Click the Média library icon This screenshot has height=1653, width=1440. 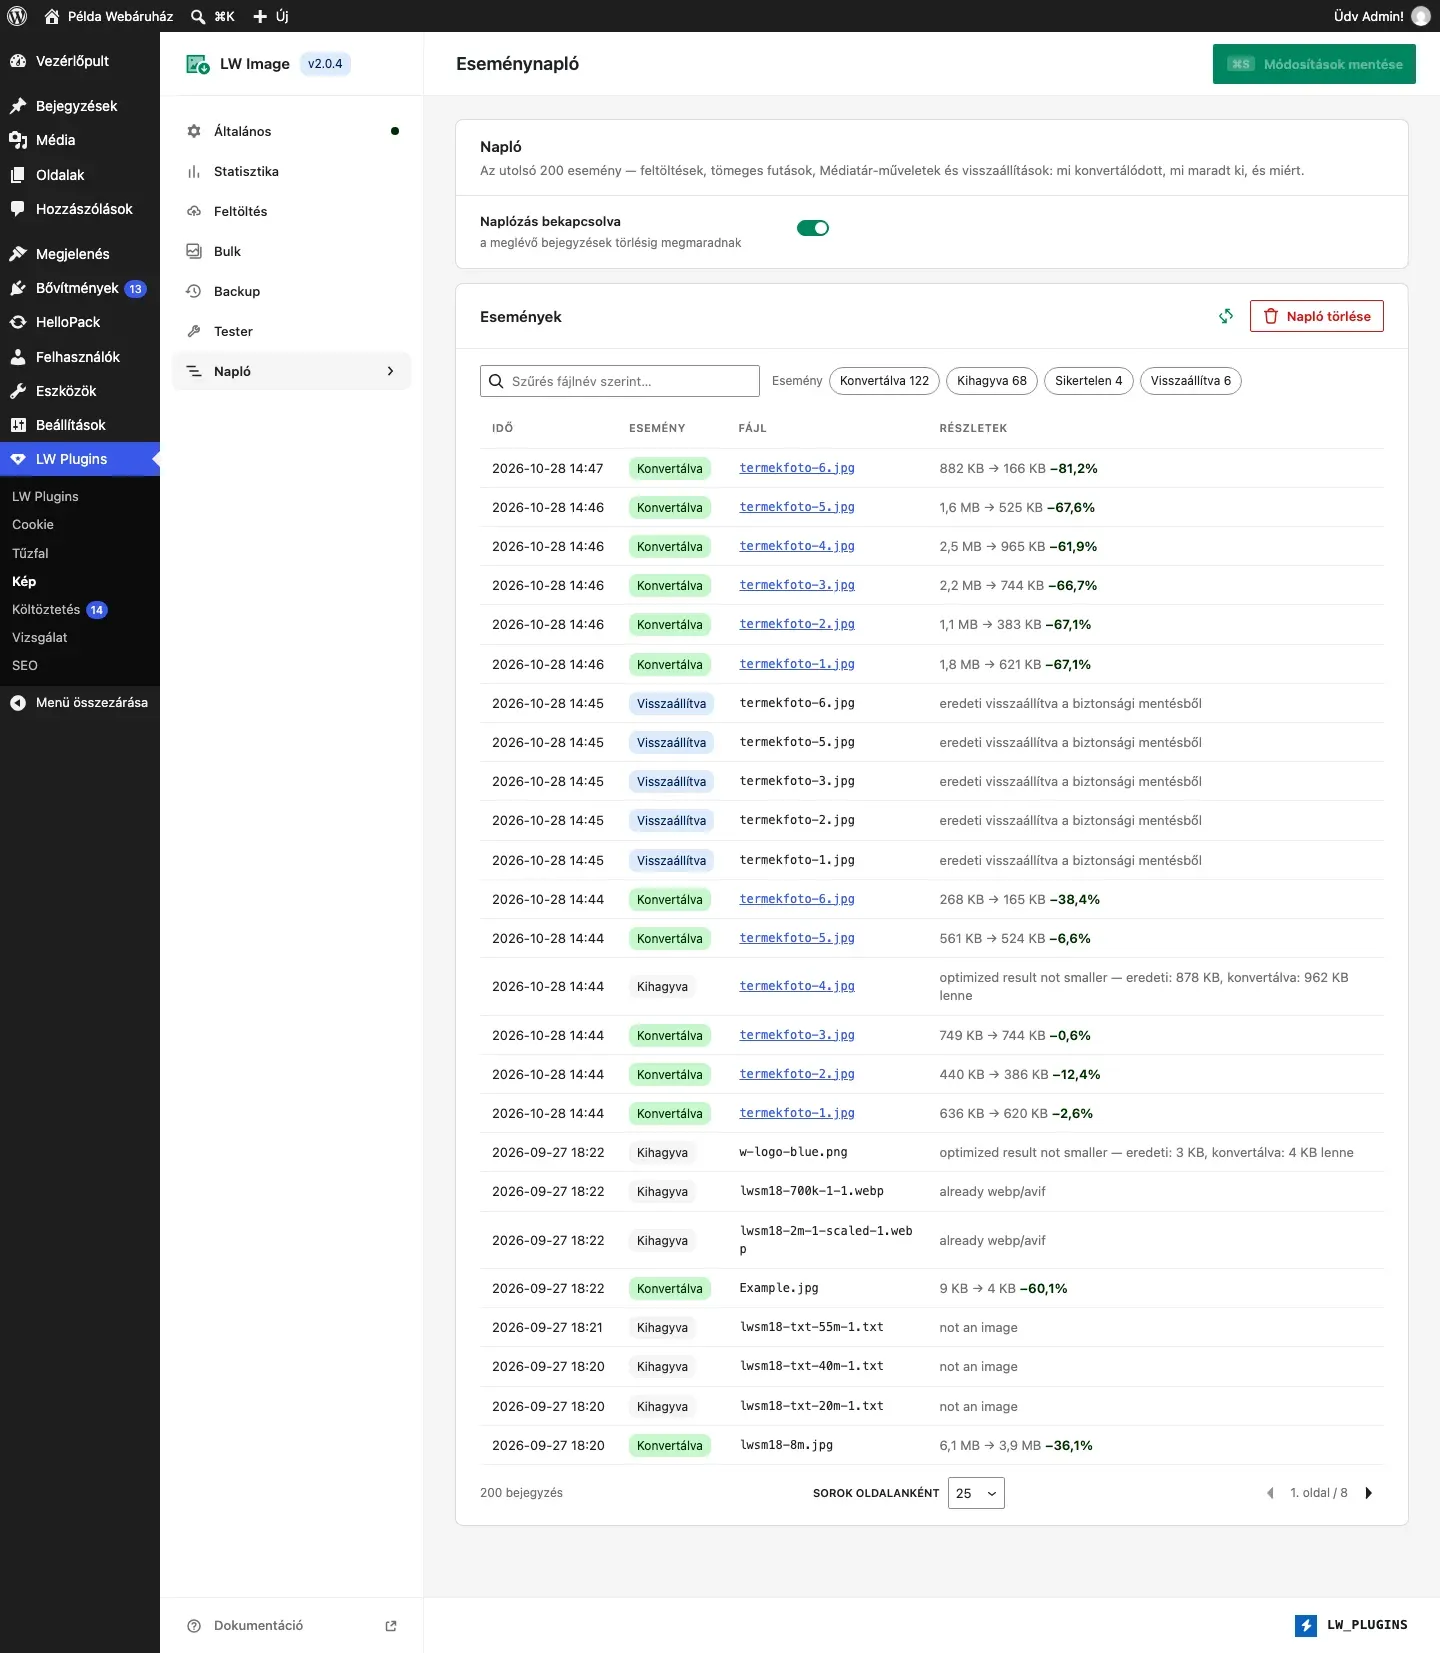[18, 140]
